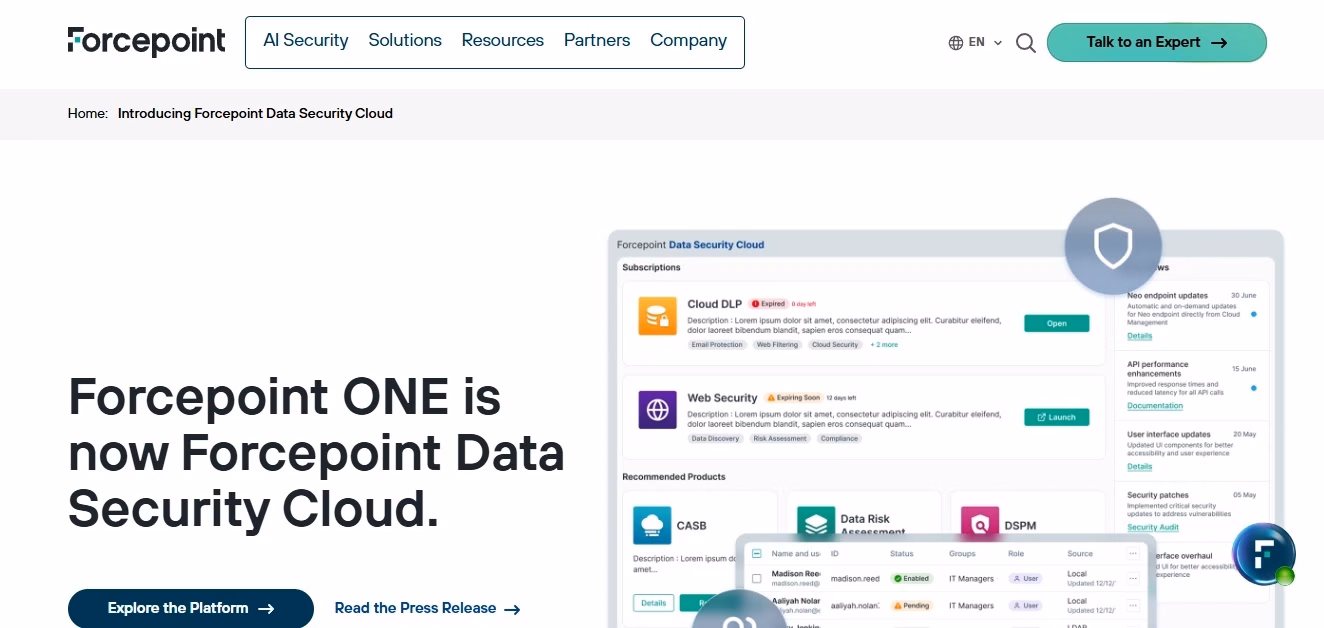Click Details link under Neo endpoint updates

(1140, 336)
